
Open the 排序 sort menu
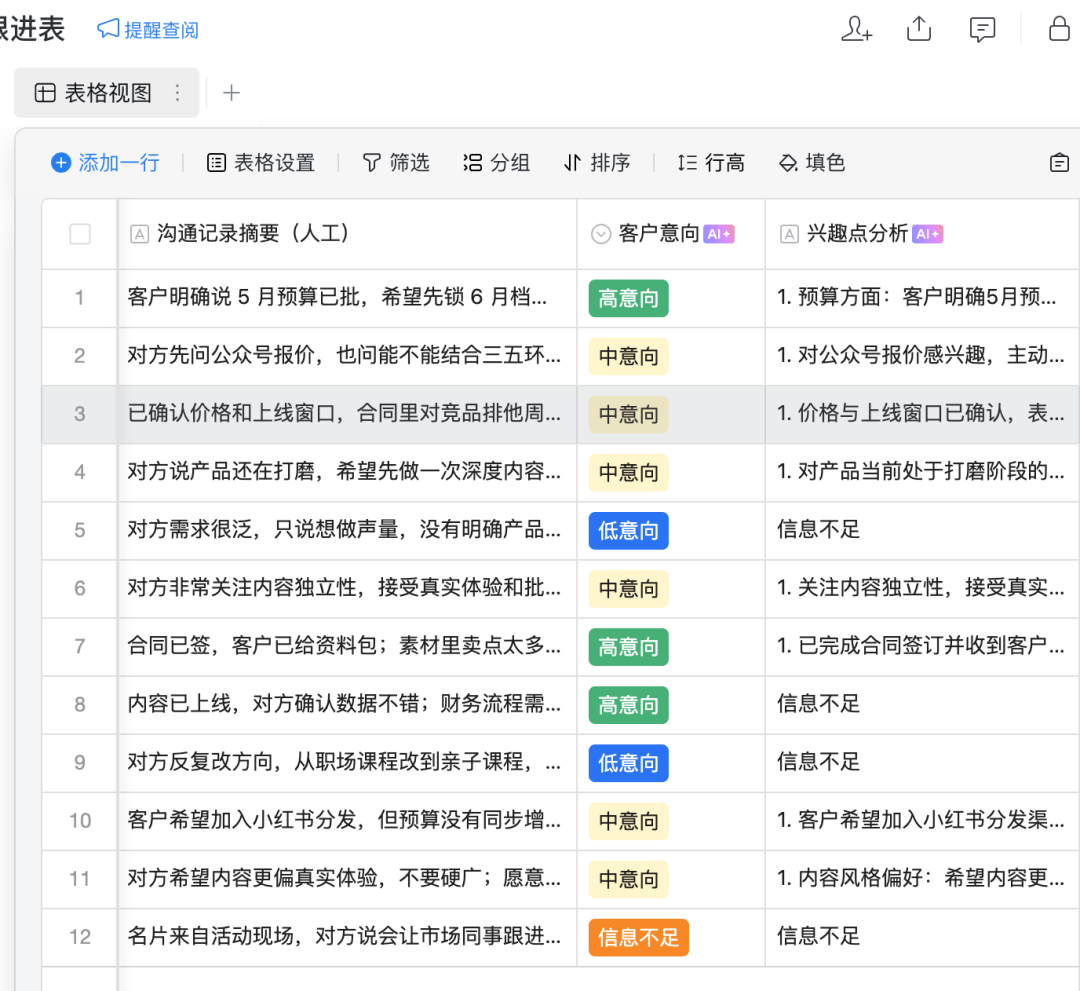coord(596,163)
